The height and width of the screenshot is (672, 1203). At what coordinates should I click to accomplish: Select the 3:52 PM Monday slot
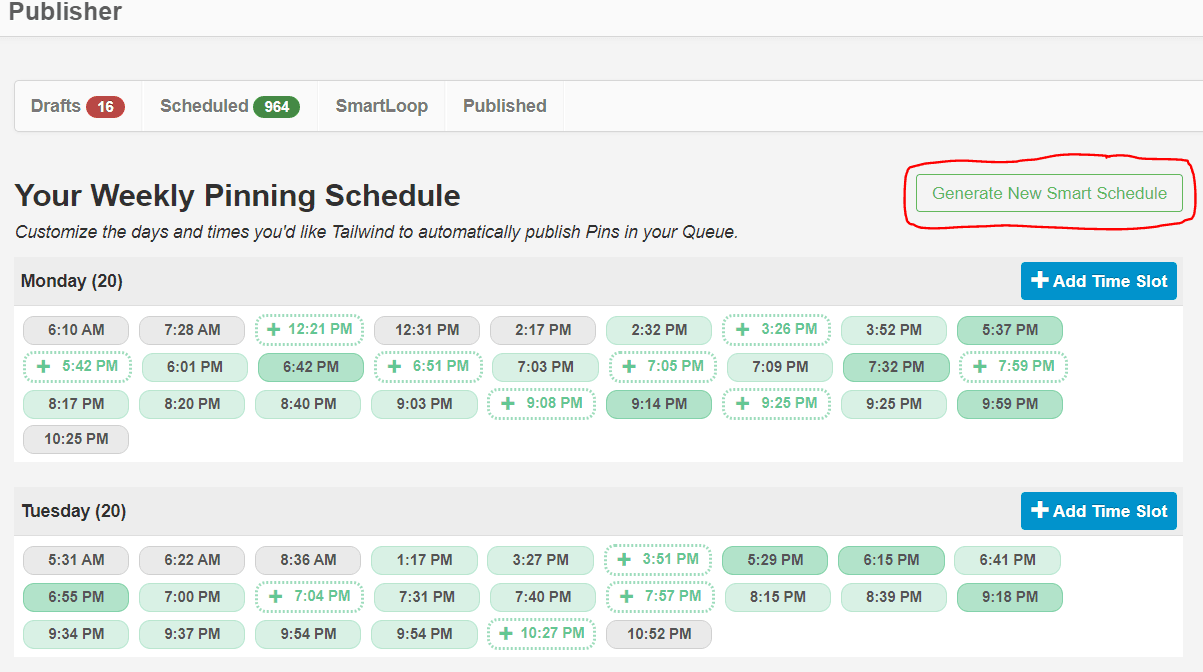pyautogui.click(x=894, y=330)
